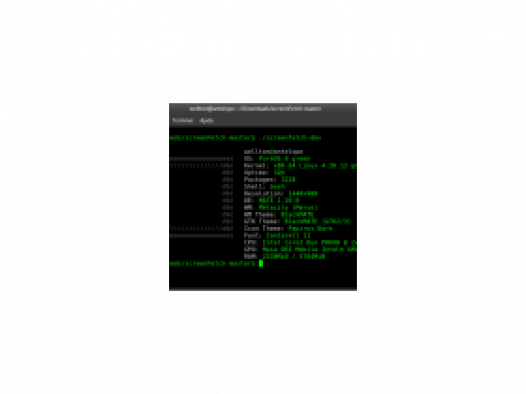Click the Shell line in the output
The height and width of the screenshot is (394, 526).
click(x=265, y=186)
